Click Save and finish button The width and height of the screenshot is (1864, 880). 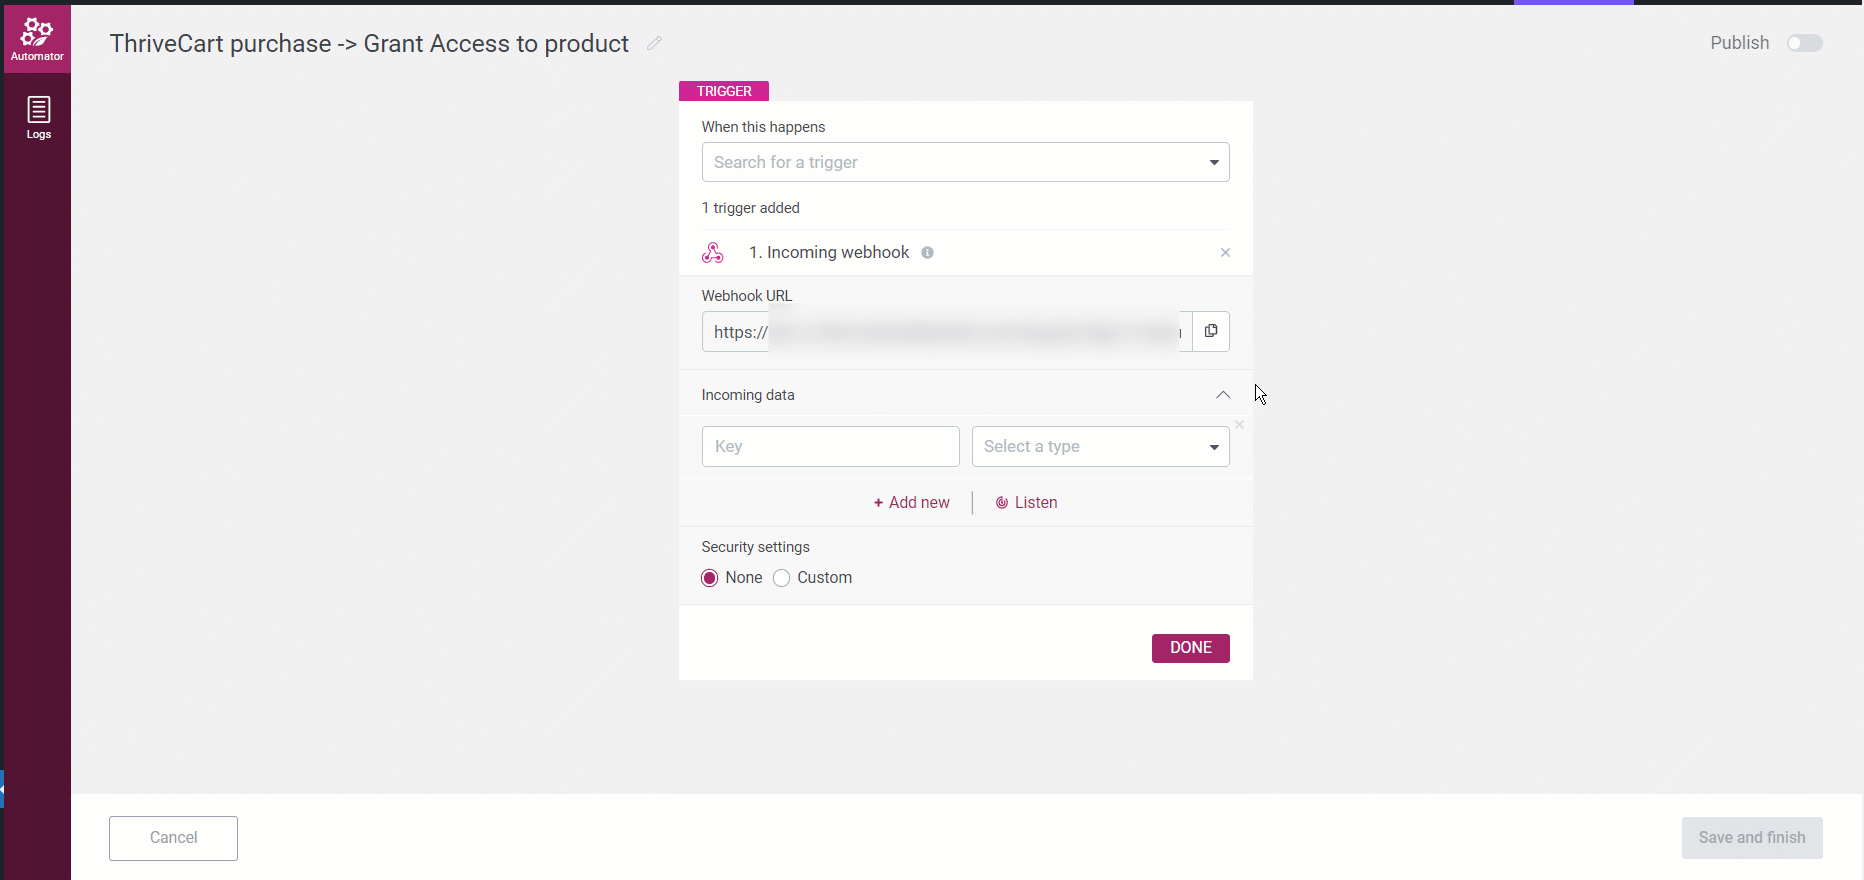(x=1752, y=838)
